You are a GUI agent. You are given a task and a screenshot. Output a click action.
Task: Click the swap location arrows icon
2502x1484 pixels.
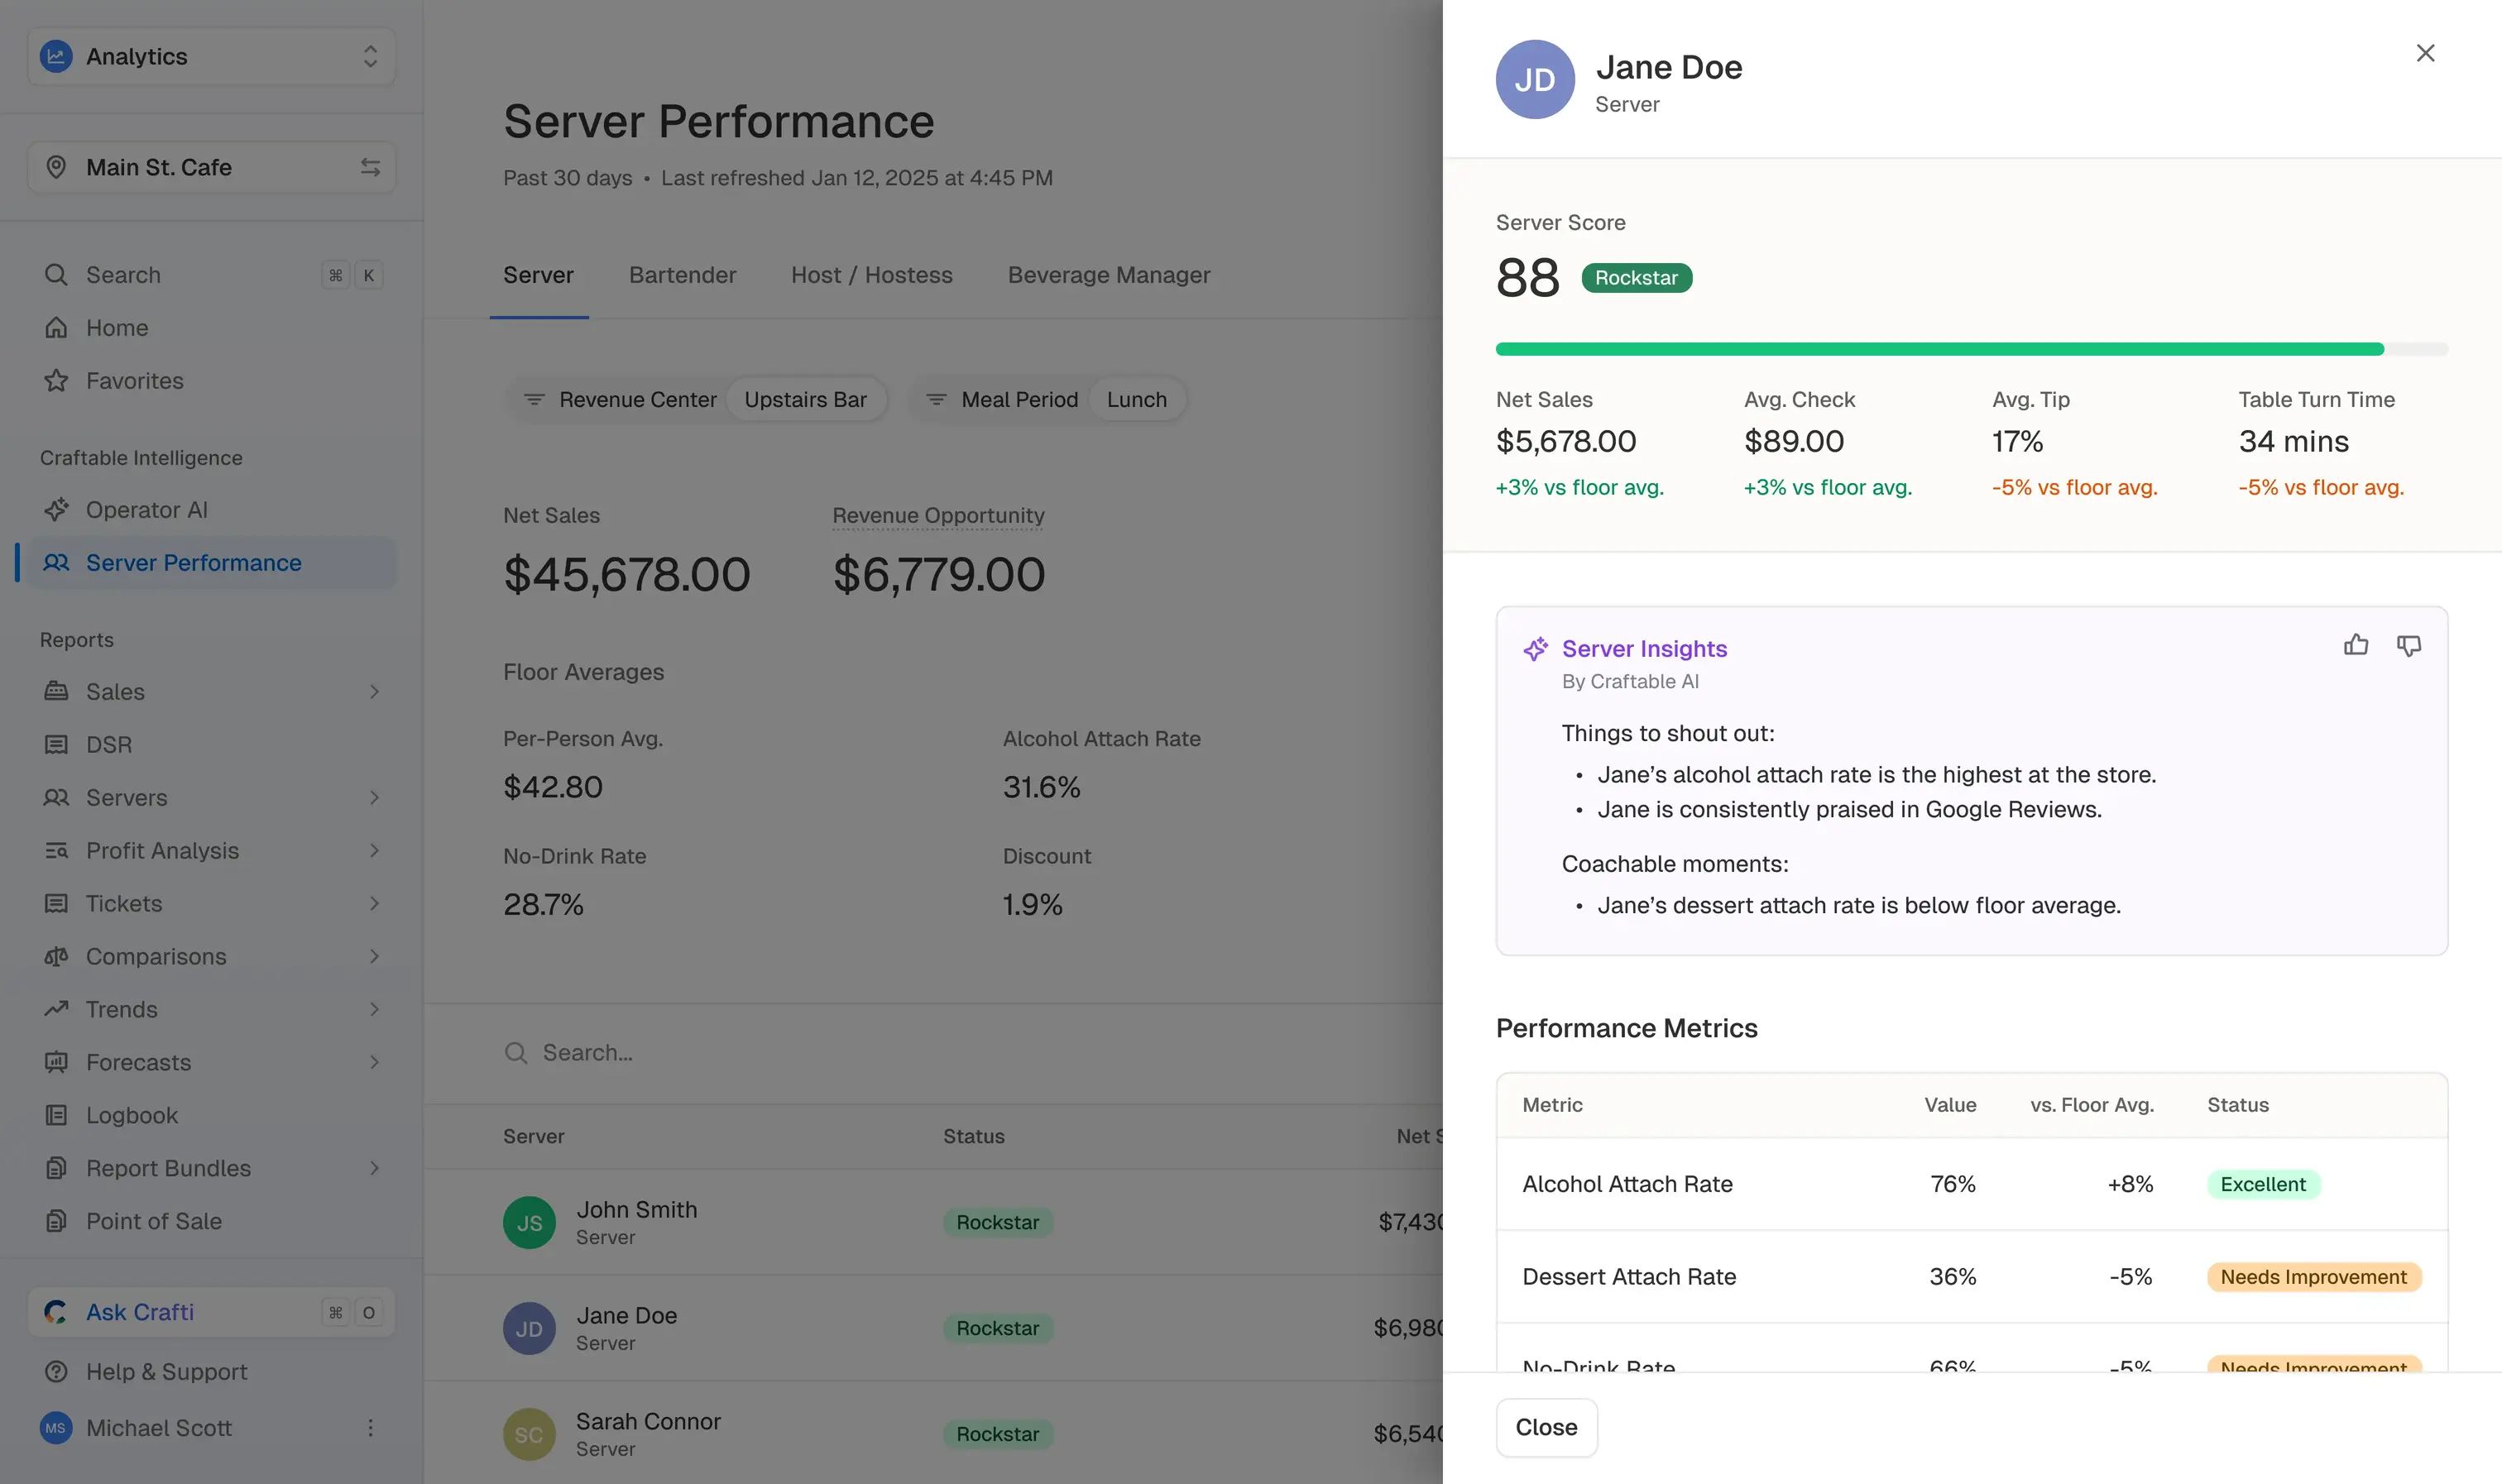[x=370, y=167]
